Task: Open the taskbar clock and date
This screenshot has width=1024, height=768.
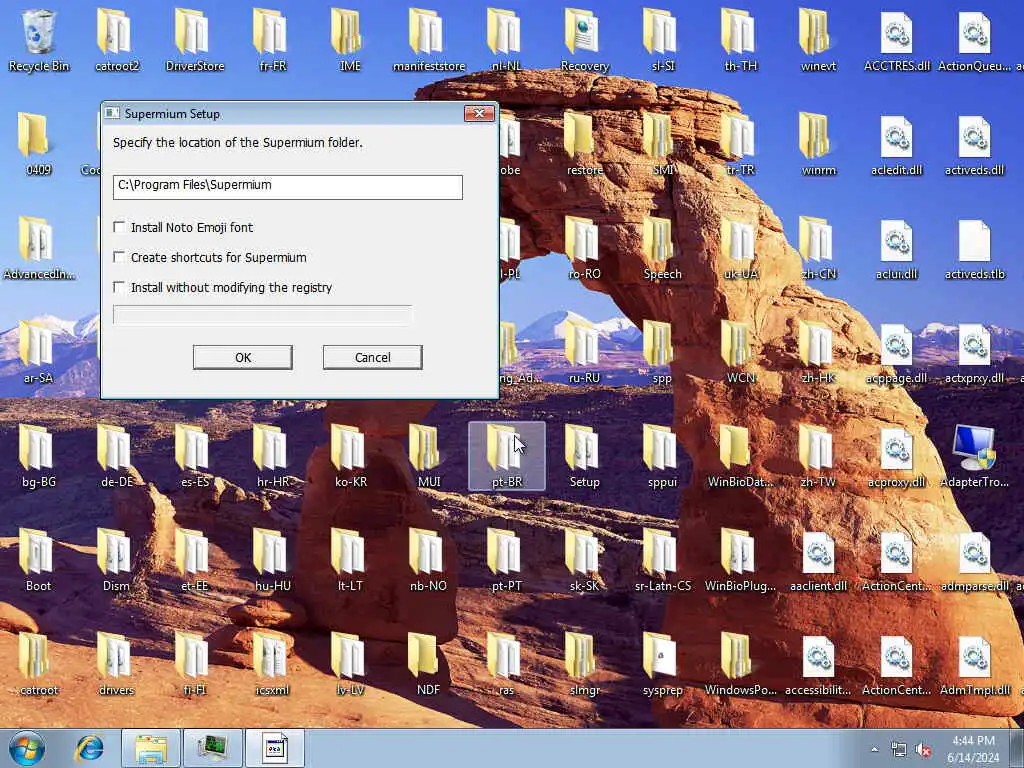Action: (x=973, y=749)
